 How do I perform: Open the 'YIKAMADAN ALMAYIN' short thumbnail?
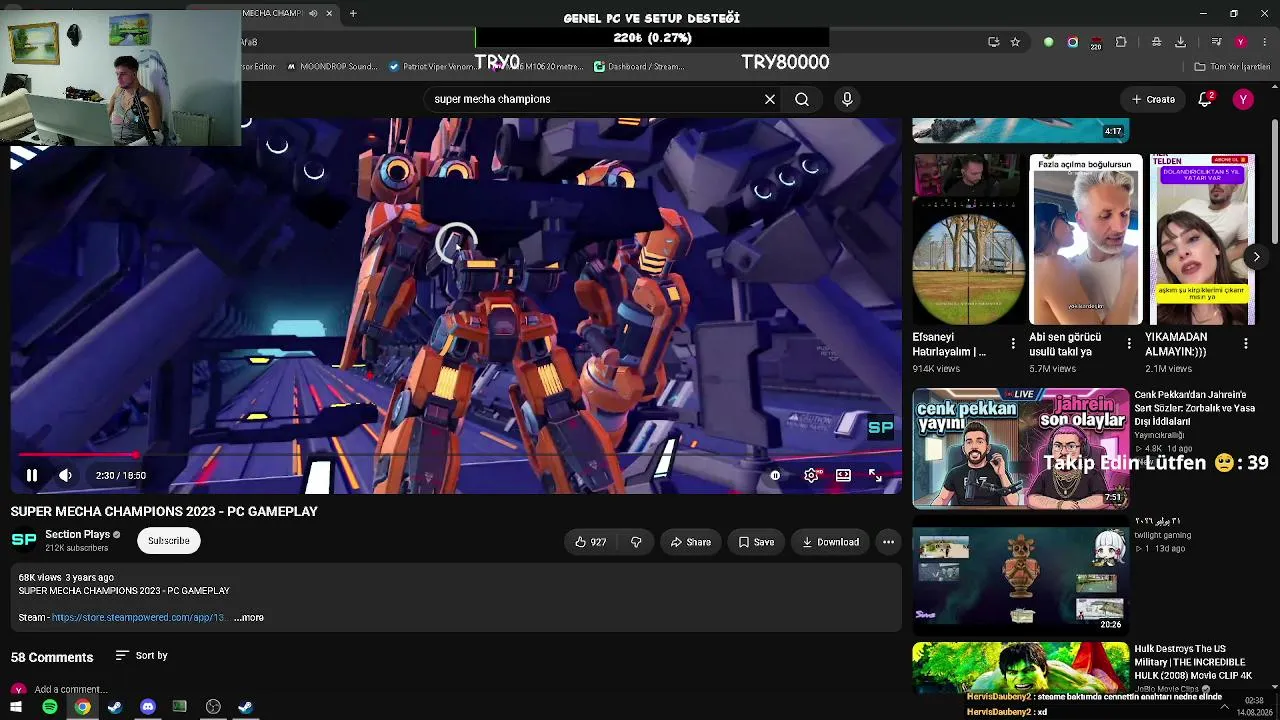pyautogui.click(x=1201, y=240)
